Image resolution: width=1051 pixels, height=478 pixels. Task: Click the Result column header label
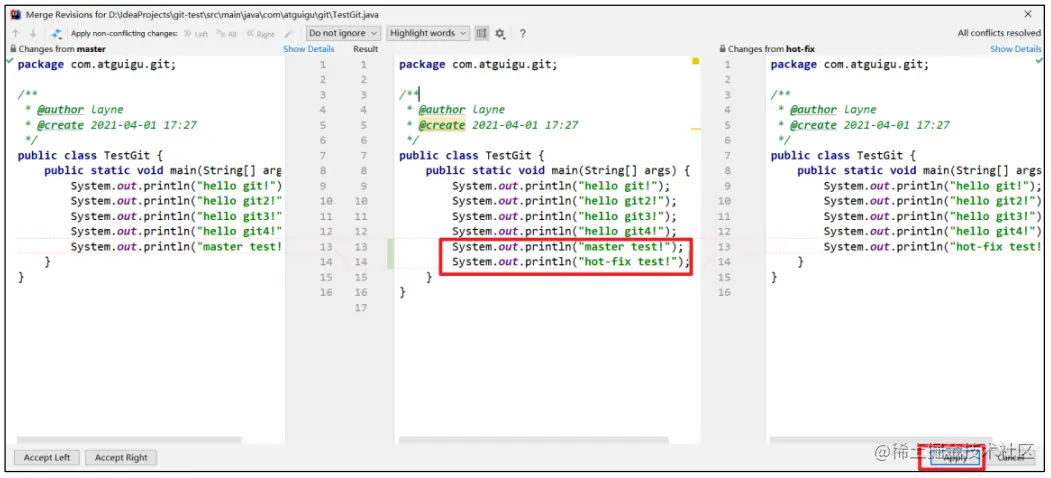(366, 49)
